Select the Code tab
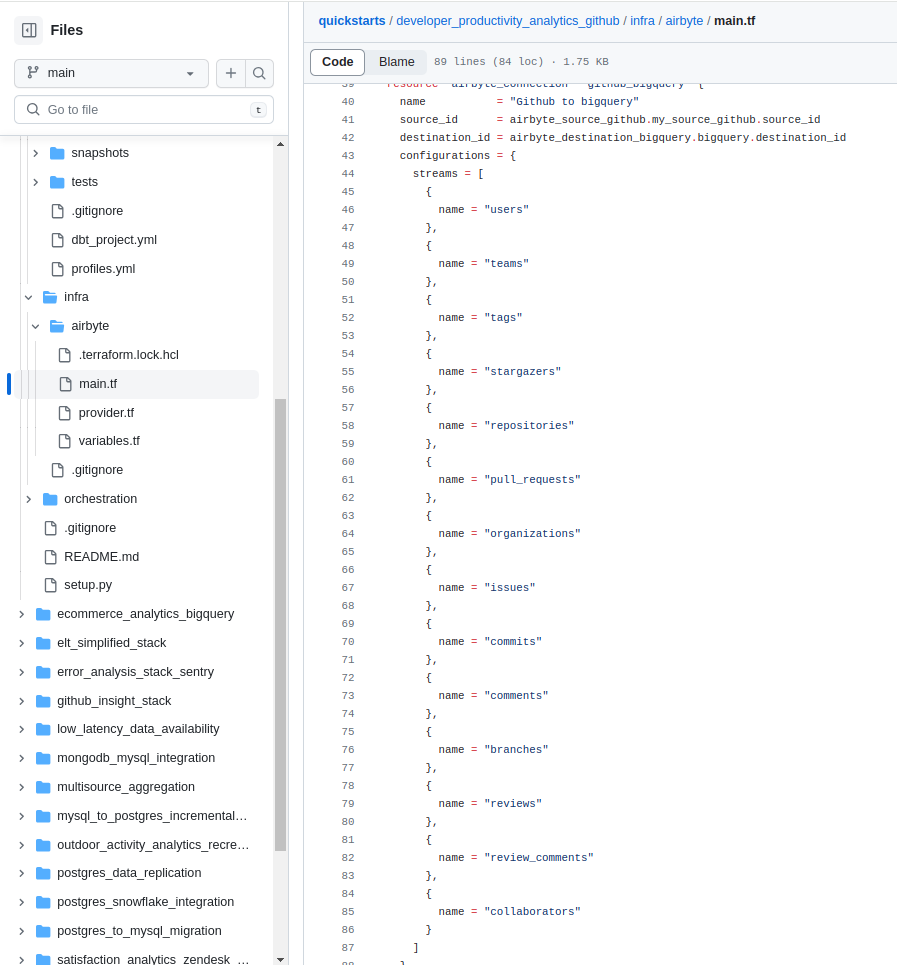 click(x=337, y=62)
